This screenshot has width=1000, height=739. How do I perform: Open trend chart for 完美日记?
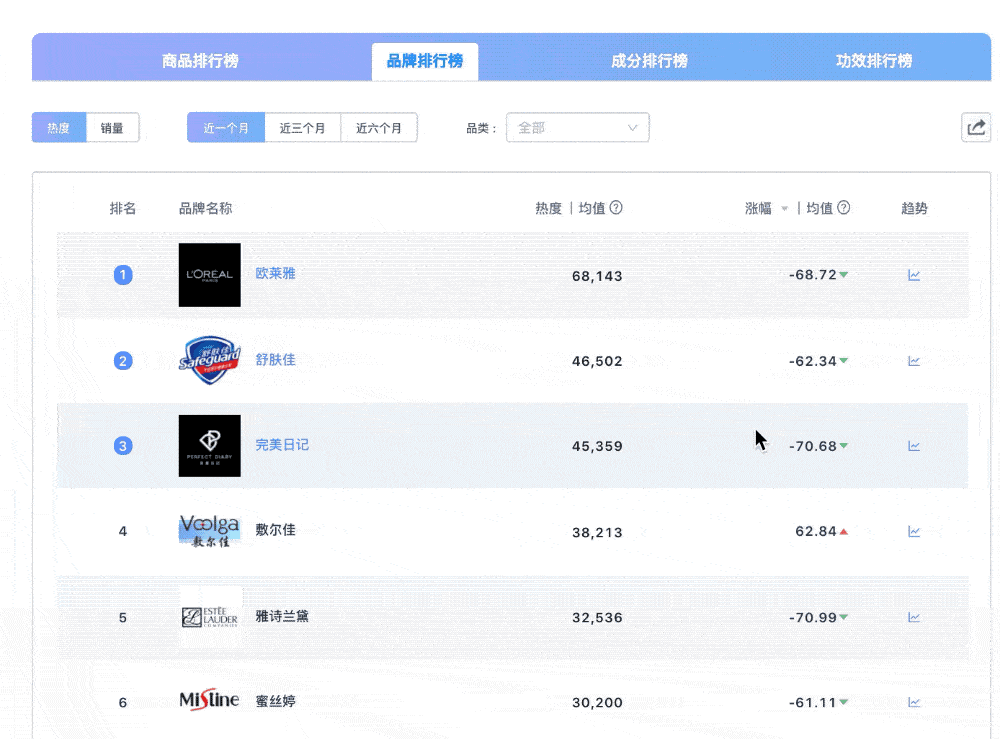914,446
